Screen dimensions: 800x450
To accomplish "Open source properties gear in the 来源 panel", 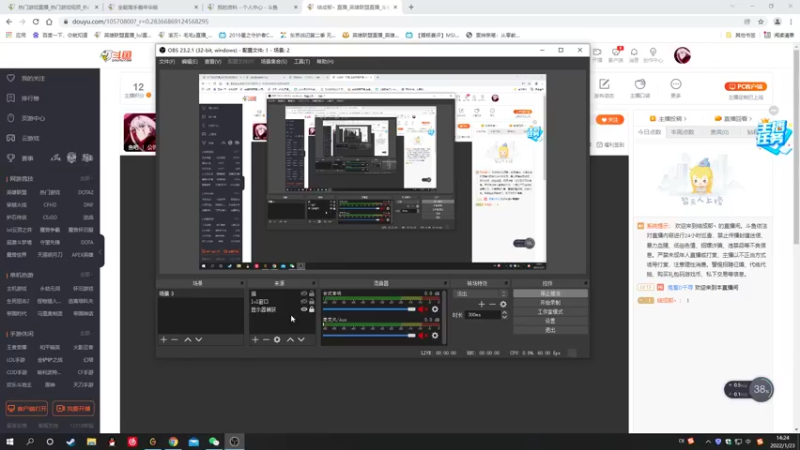I will click(277, 340).
